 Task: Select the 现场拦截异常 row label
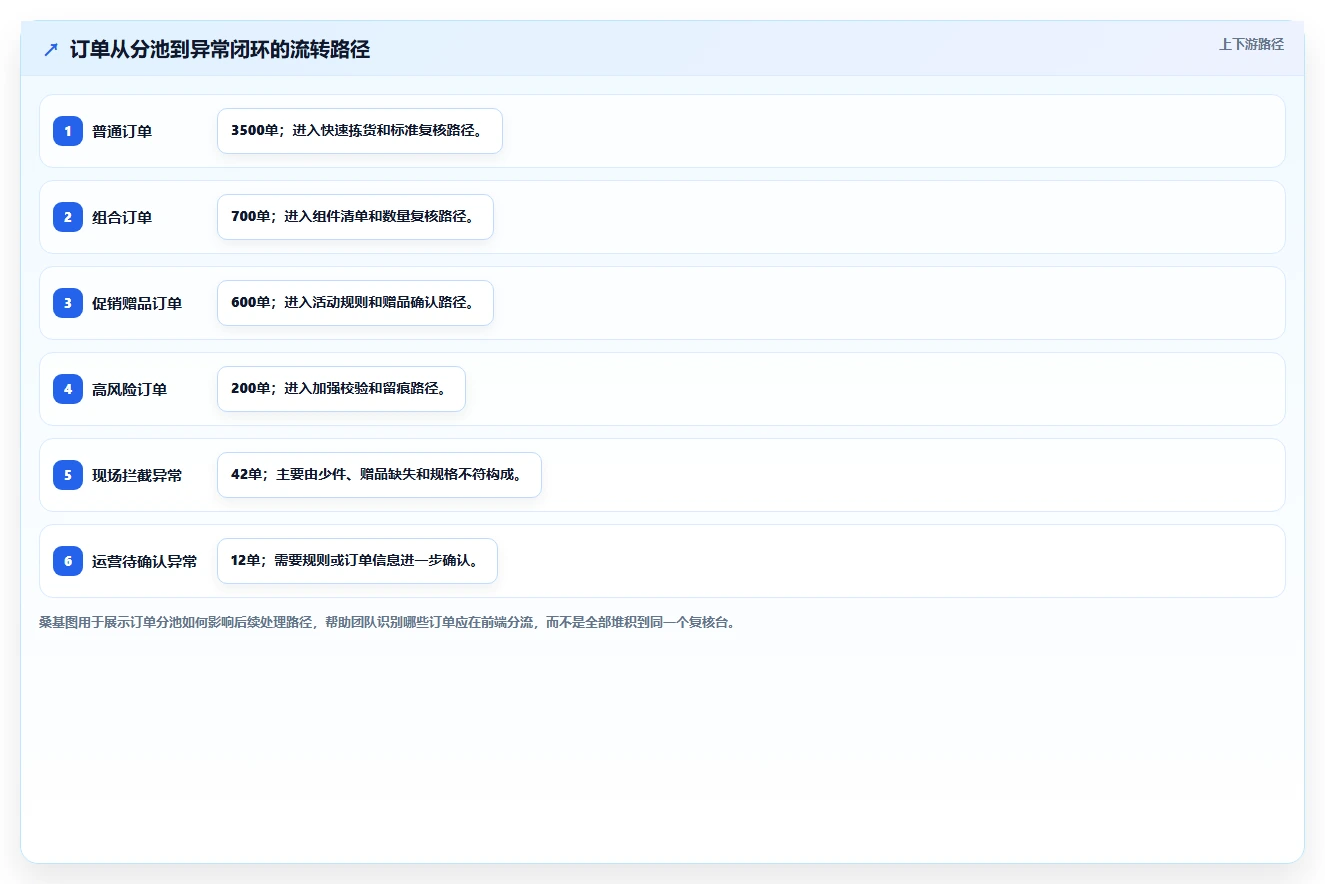[137, 475]
